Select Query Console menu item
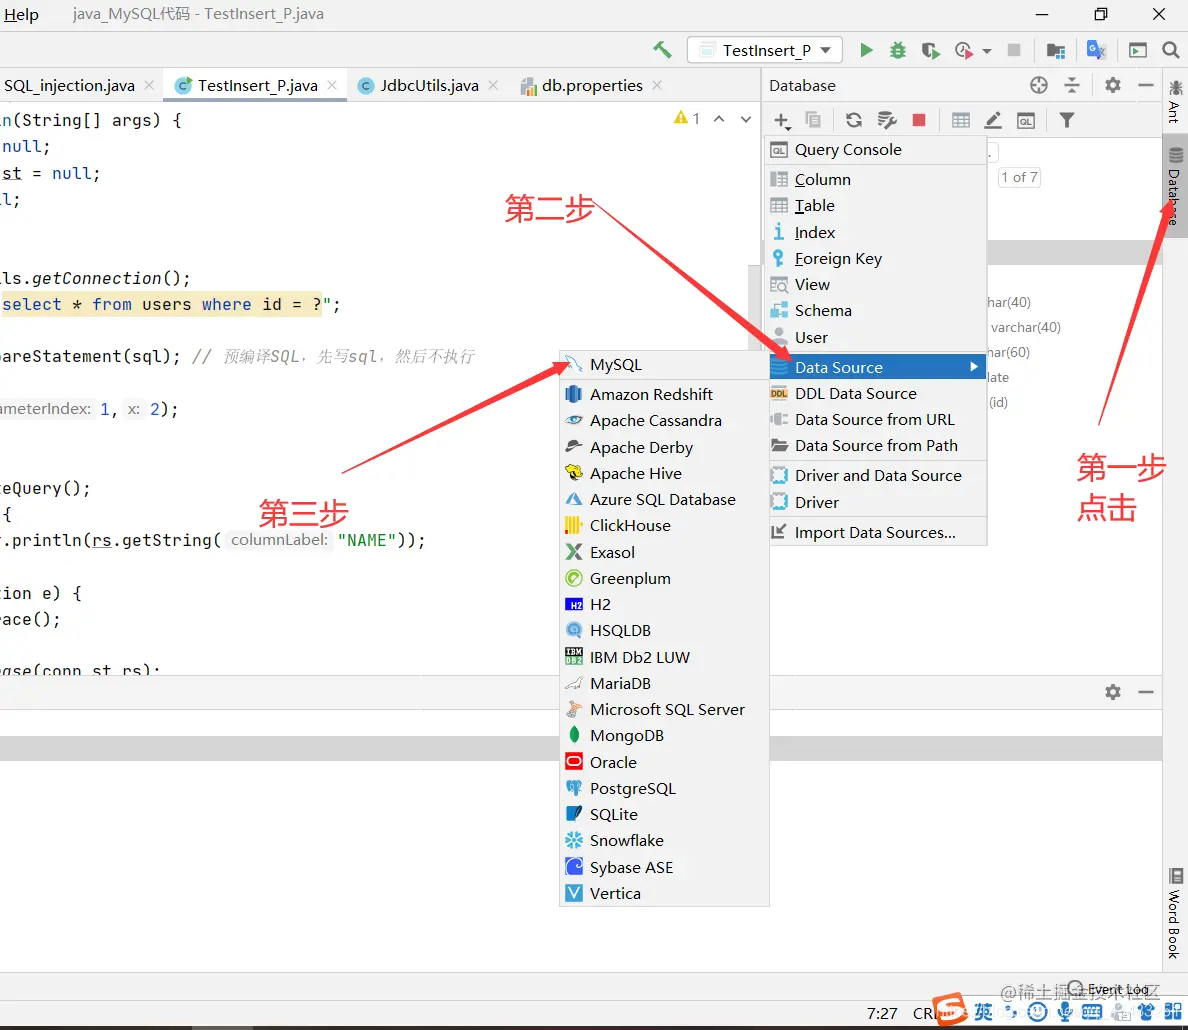This screenshot has height=1030, width=1188. [x=877, y=150]
